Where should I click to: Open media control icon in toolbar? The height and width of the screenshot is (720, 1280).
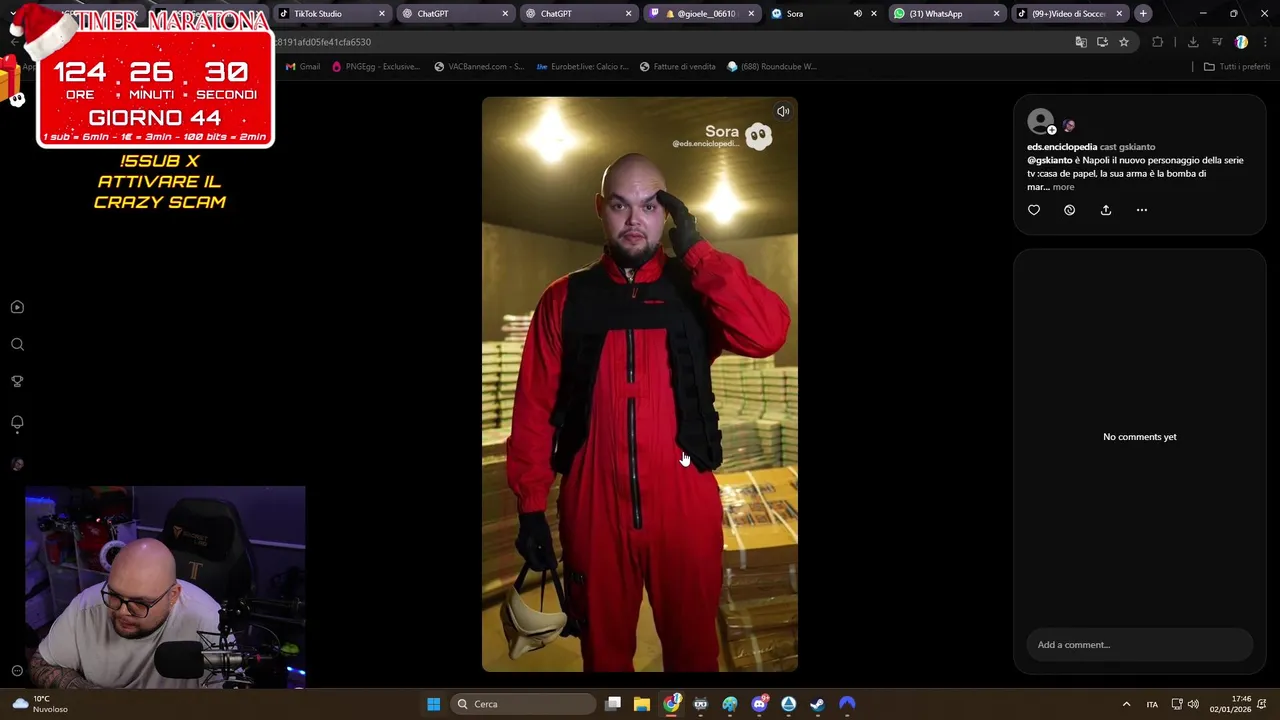coord(1217,42)
